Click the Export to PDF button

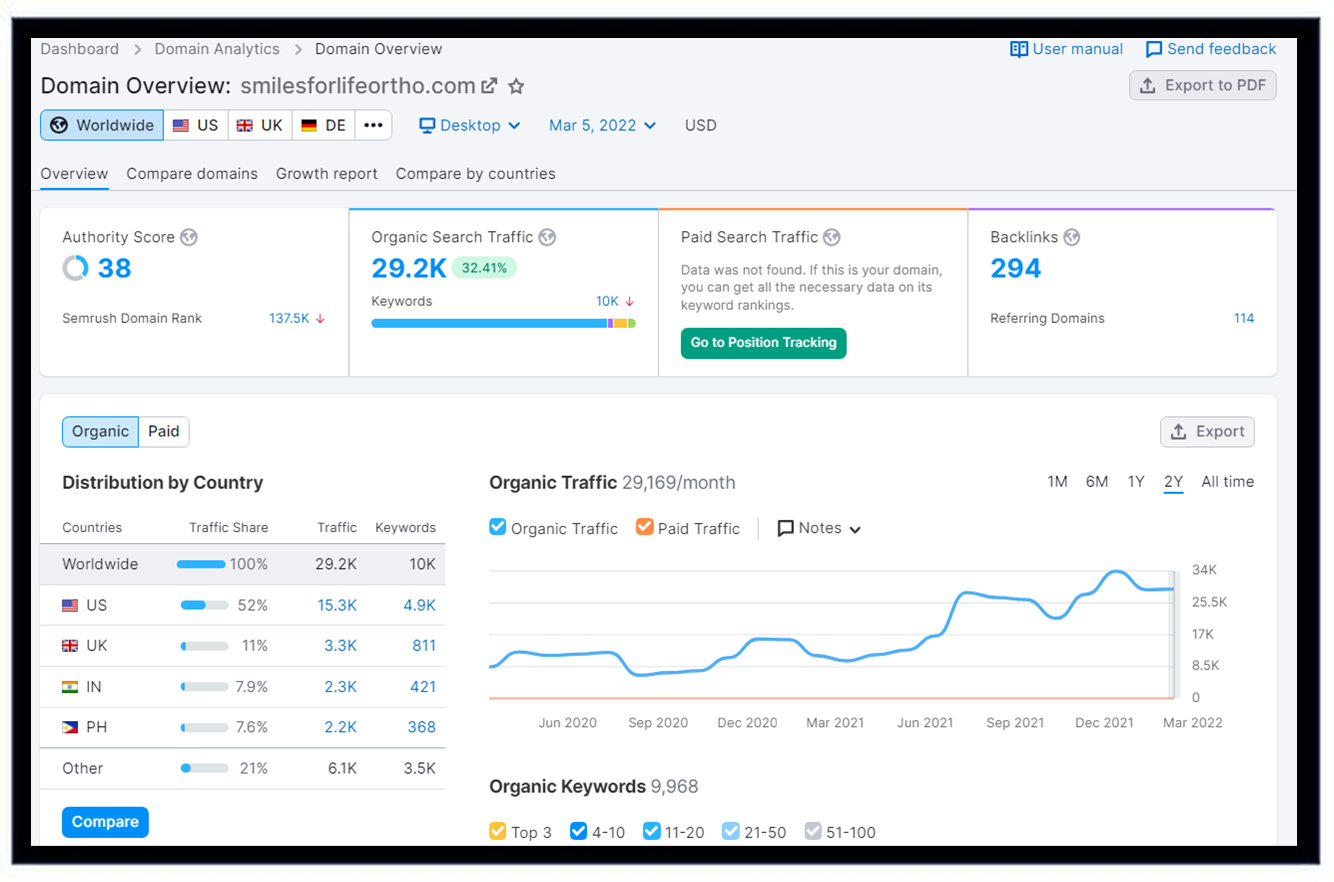[x=1203, y=85]
